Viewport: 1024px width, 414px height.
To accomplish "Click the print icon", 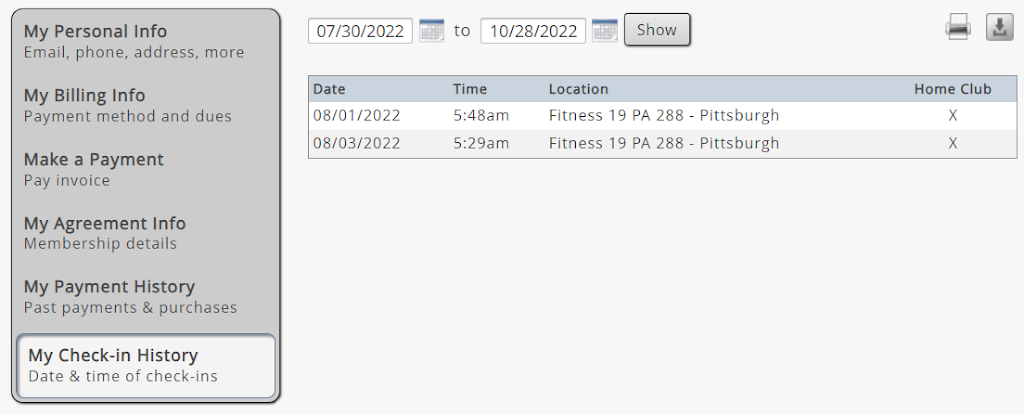I will point(958,28).
